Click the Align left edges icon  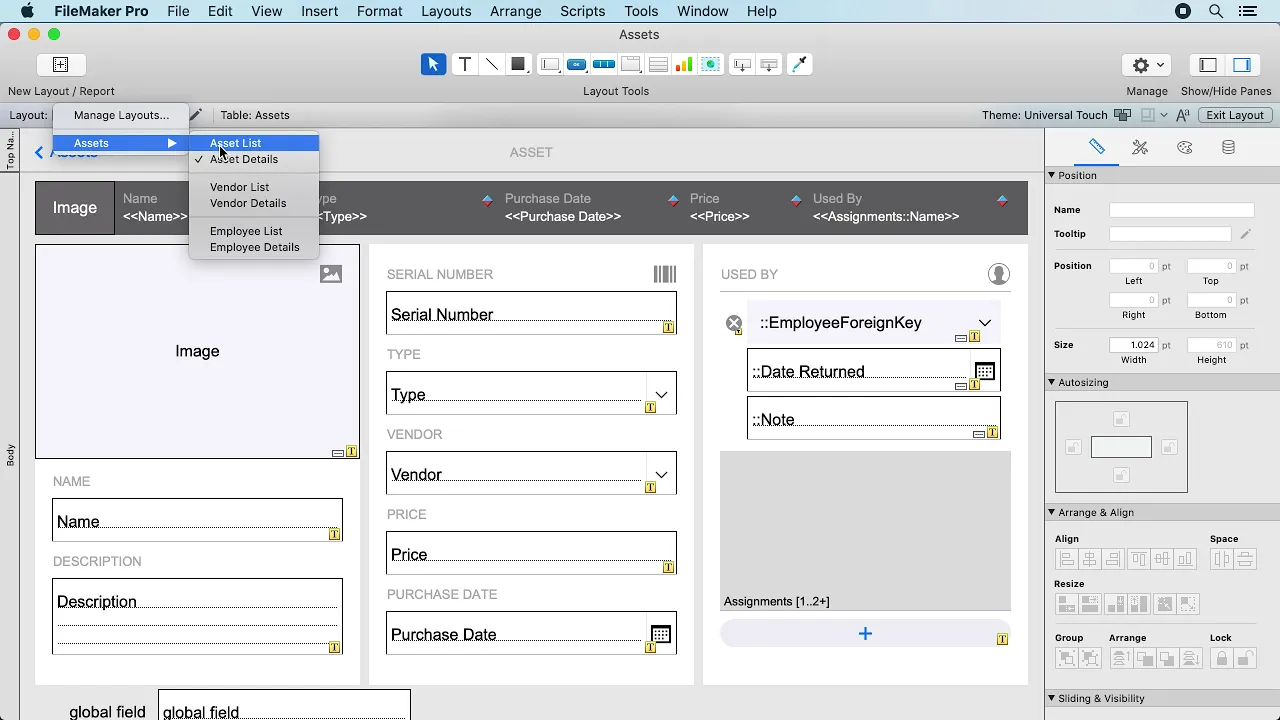click(1067, 560)
